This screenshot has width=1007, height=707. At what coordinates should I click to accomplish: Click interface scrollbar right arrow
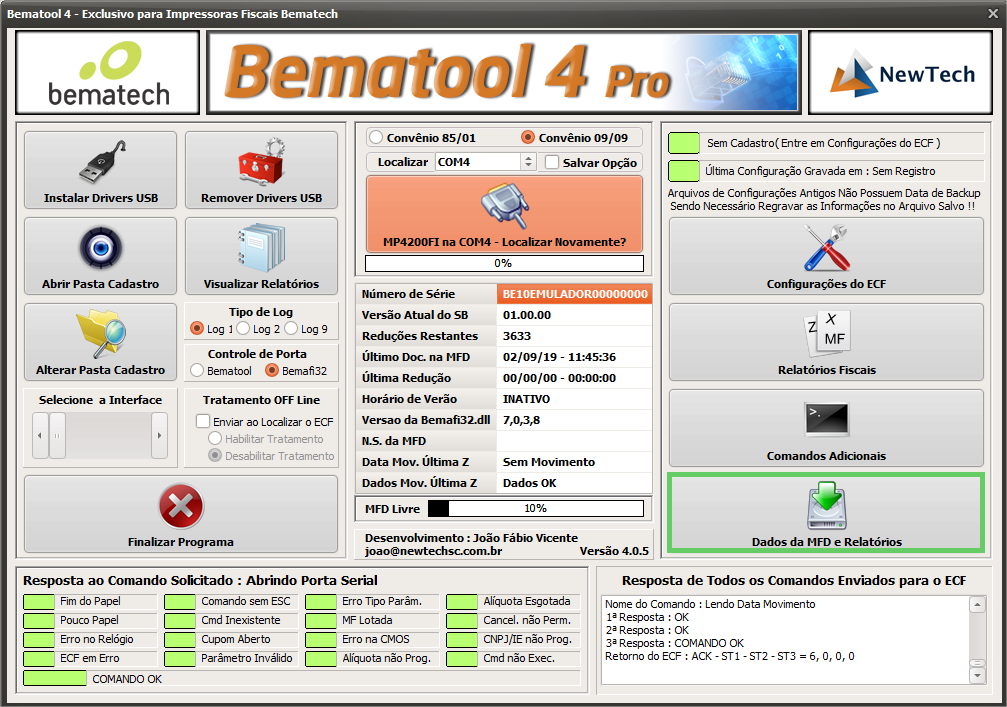159,435
